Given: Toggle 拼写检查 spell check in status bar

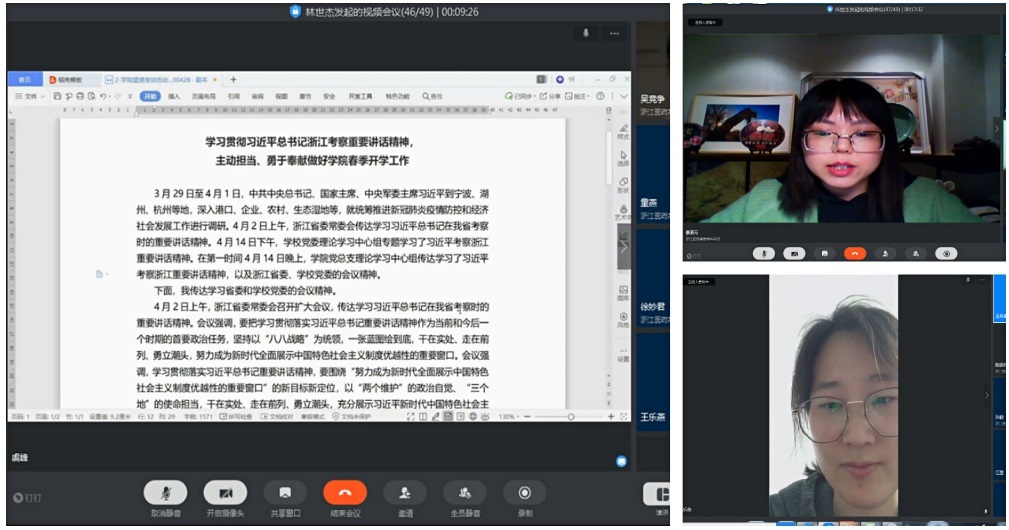Looking at the screenshot, I should 236,417.
